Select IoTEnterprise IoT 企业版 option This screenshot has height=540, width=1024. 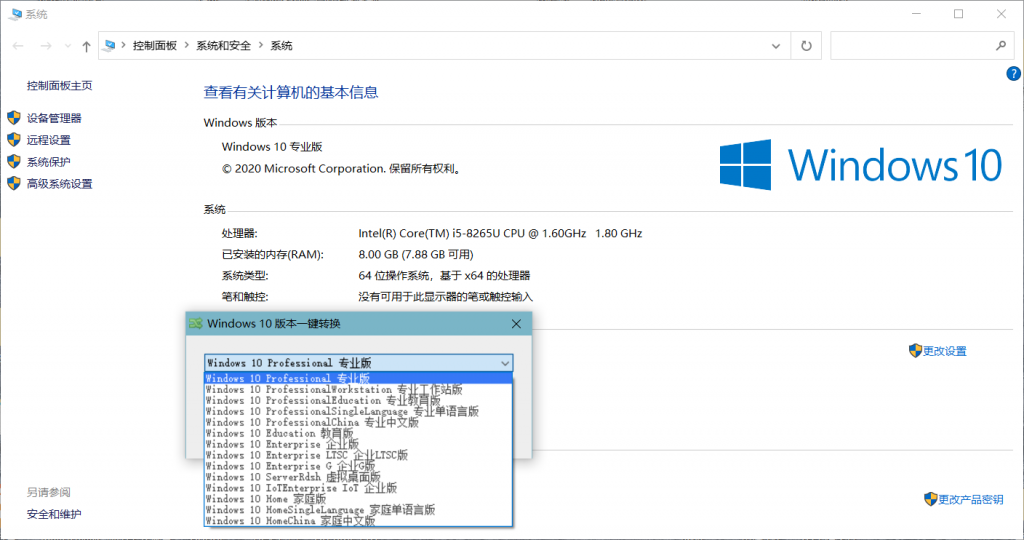pyautogui.click(x=359, y=488)
